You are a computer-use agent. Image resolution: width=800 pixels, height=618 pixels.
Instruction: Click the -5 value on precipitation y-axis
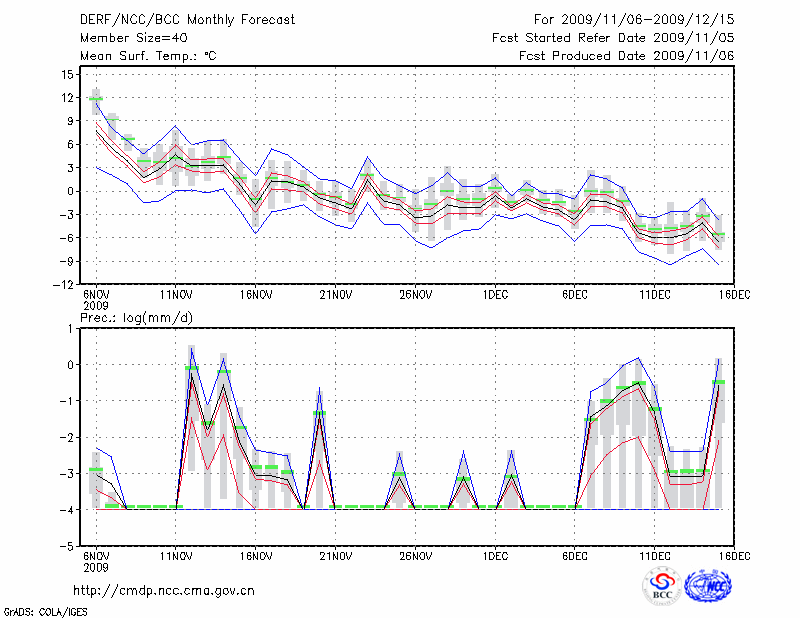pos(68,548)
